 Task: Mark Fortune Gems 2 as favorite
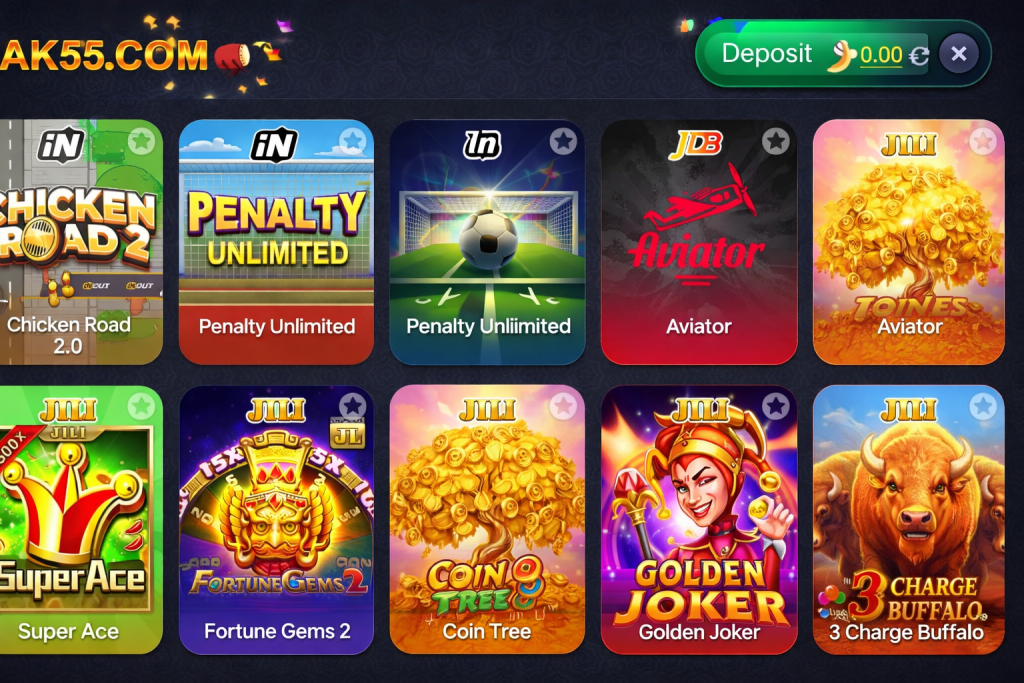click(353, 406)
